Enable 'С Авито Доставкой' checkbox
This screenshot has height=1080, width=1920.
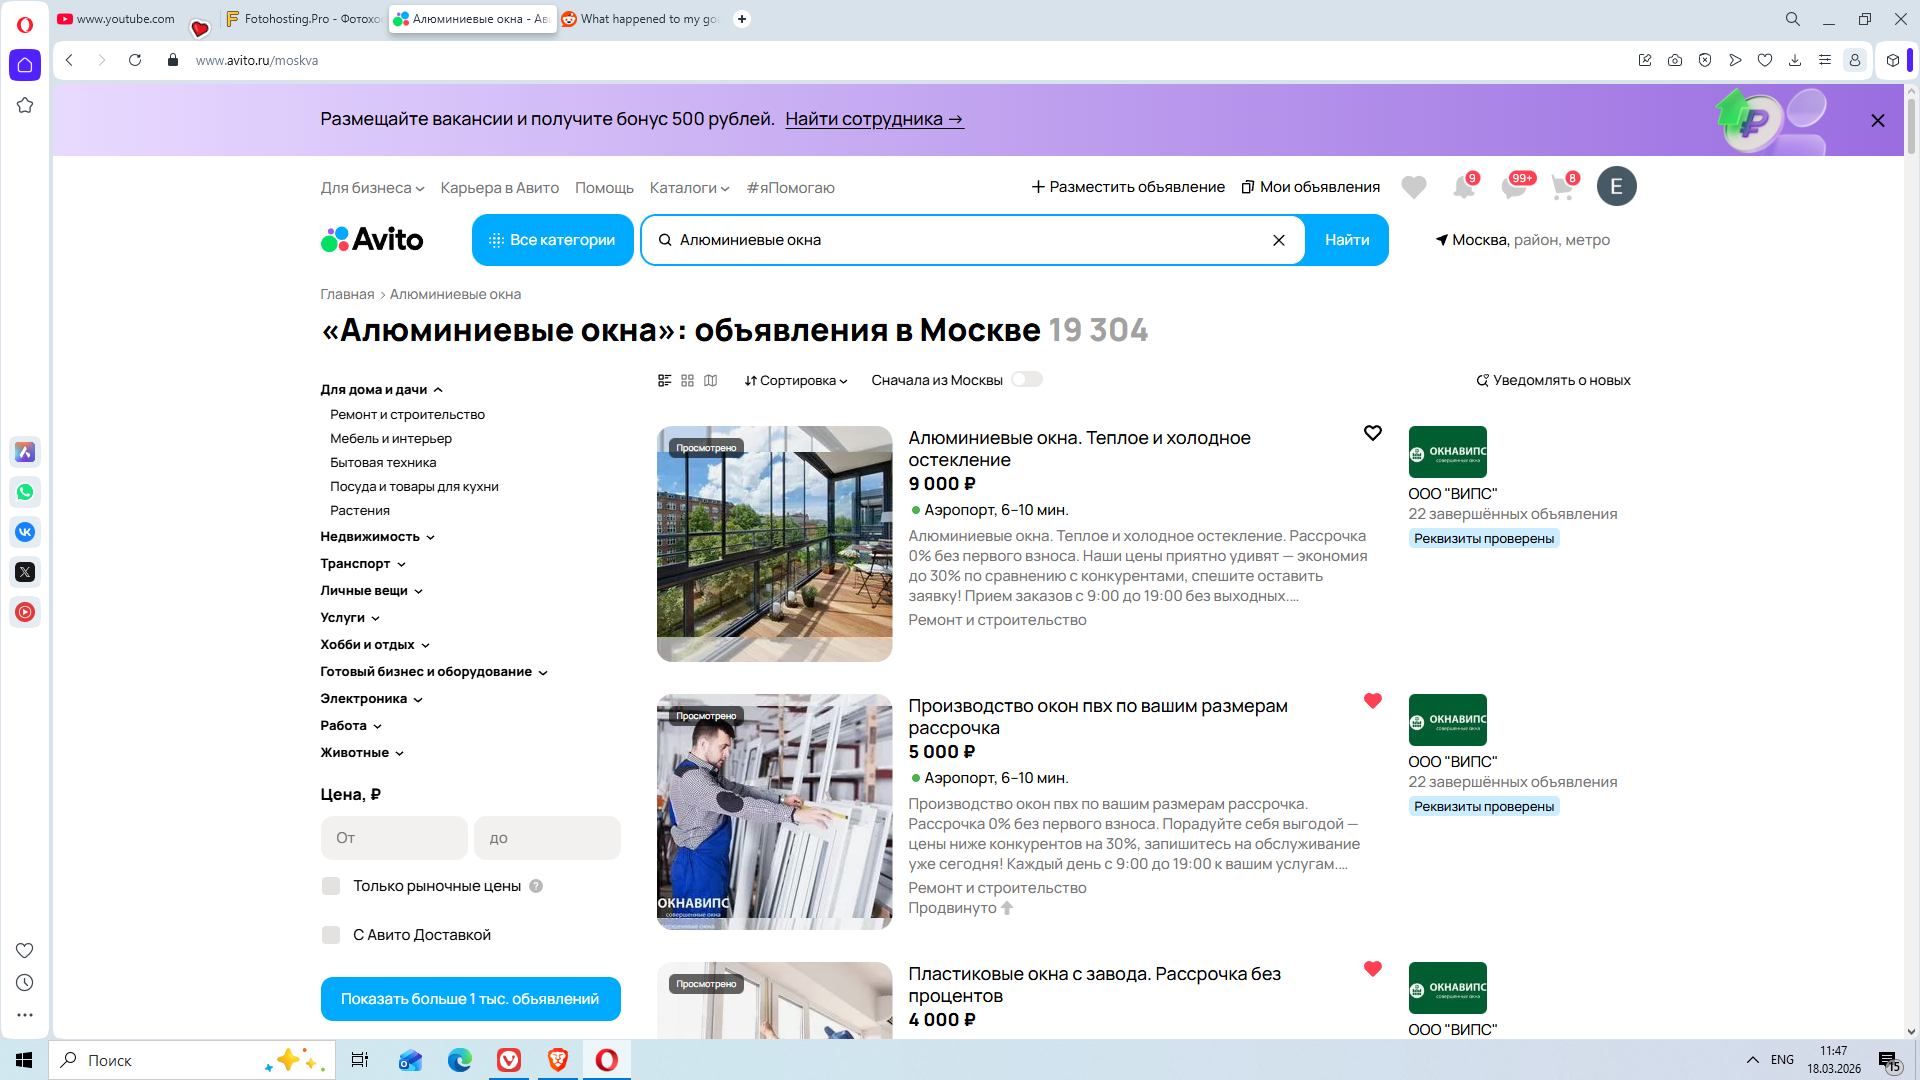(331, 935)
